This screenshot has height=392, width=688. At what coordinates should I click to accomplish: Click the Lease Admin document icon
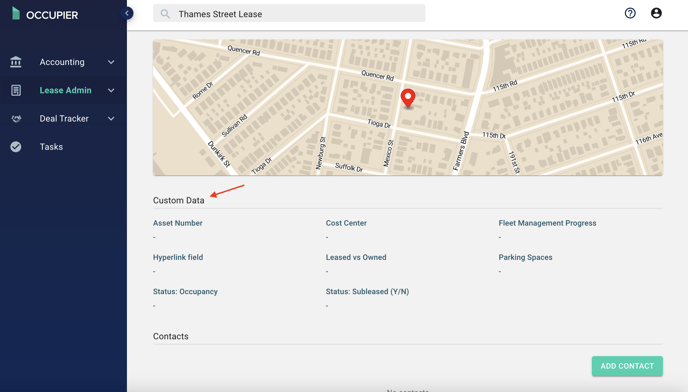[x=16, y=90]
